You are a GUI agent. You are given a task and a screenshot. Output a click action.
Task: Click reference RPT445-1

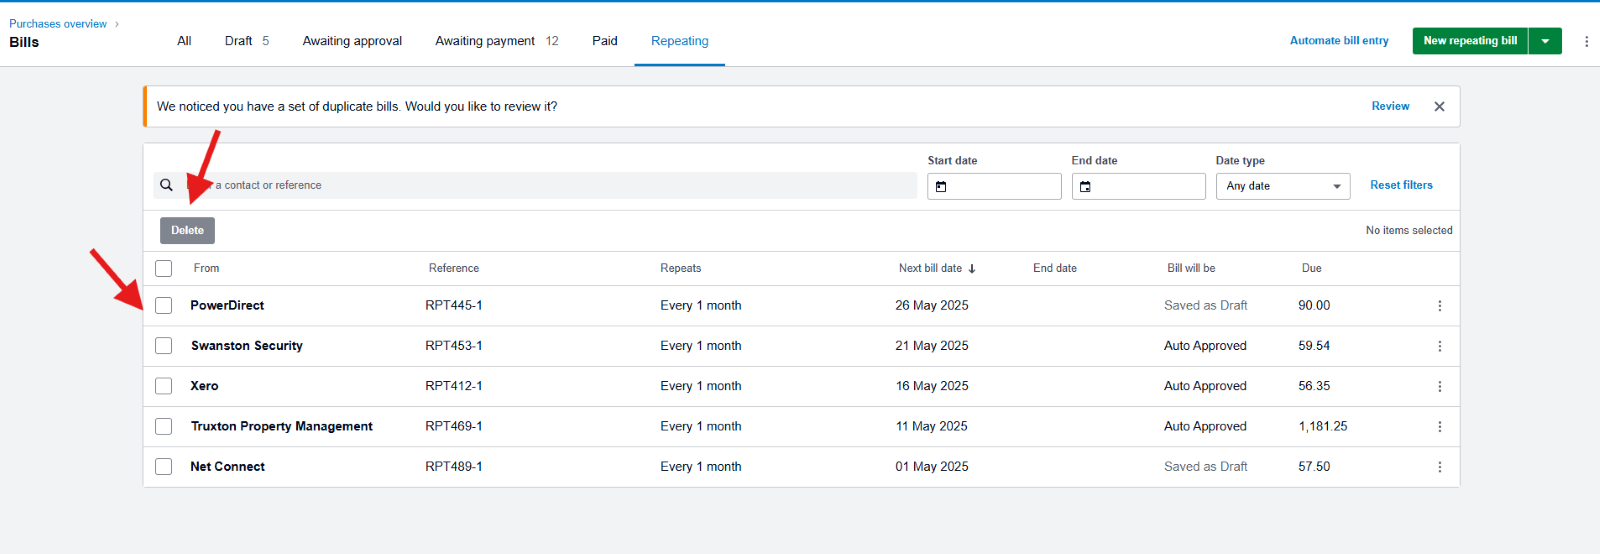pyautogui.click(x=454, y=306)
